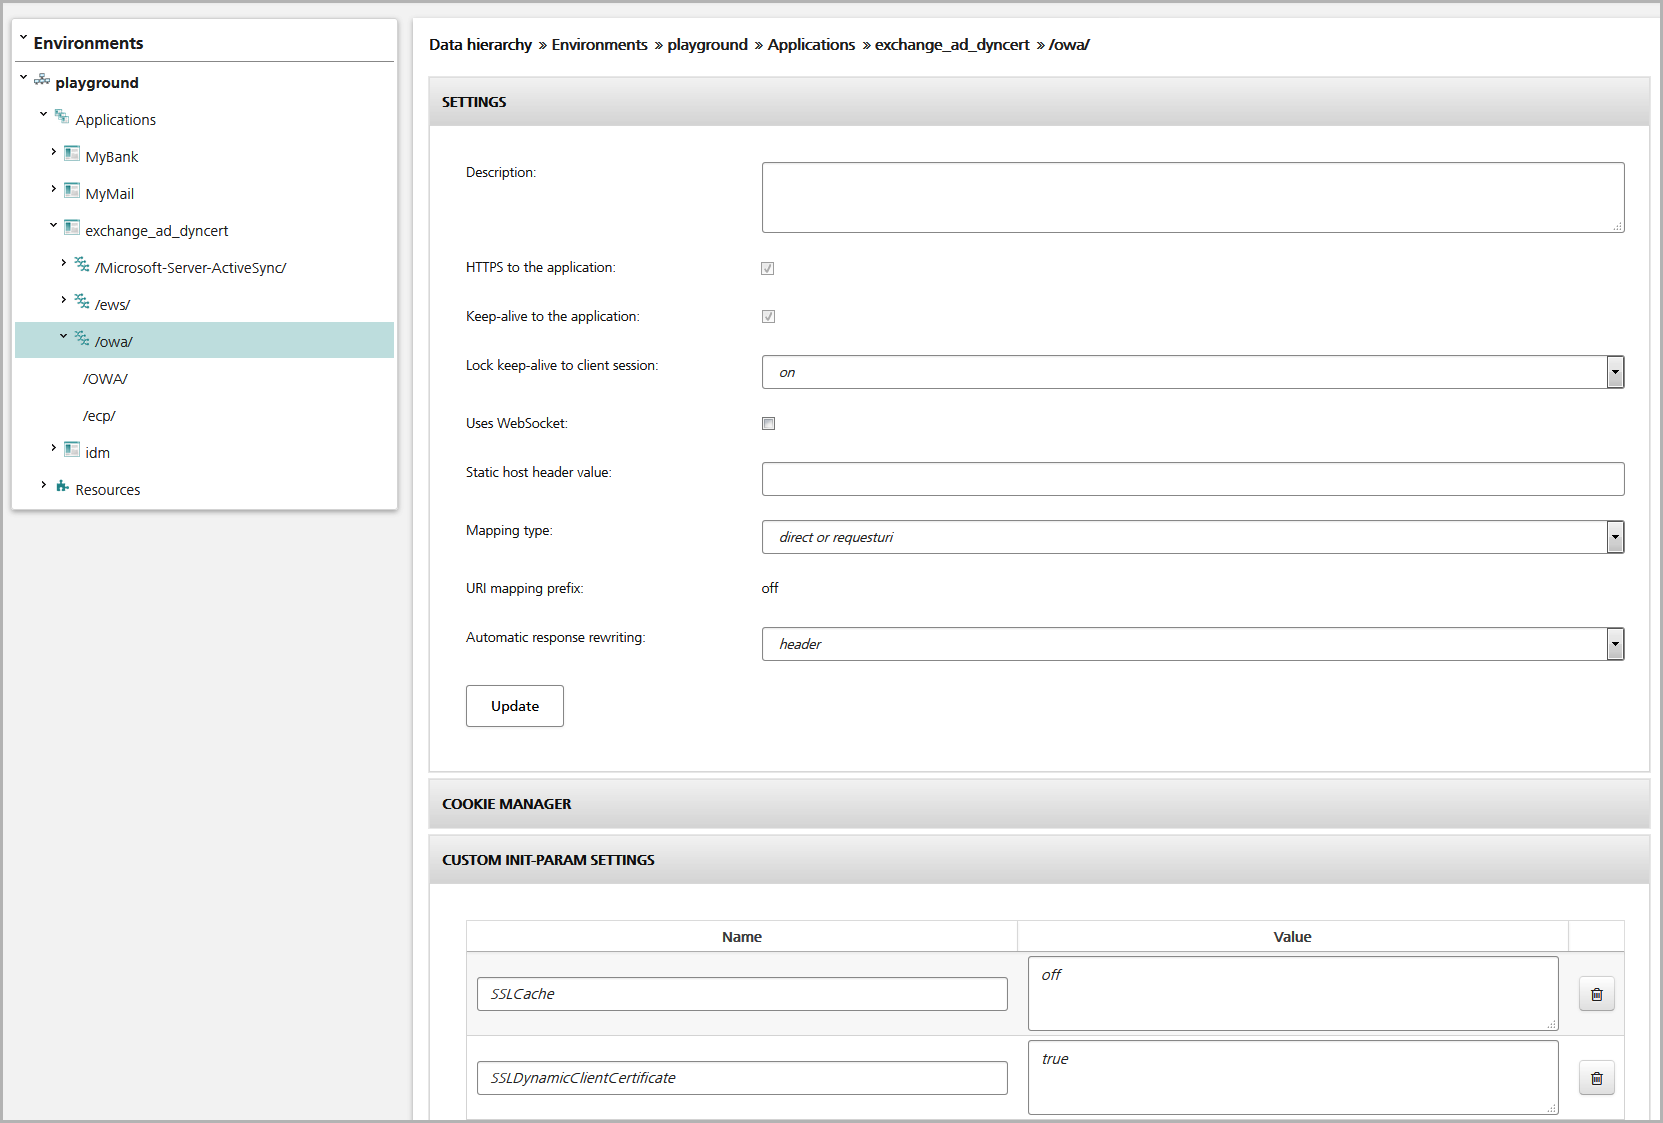Enable the Uses WebSocket checkbox
Viewport: 1663px width, 1123px height.
[768, 423]
